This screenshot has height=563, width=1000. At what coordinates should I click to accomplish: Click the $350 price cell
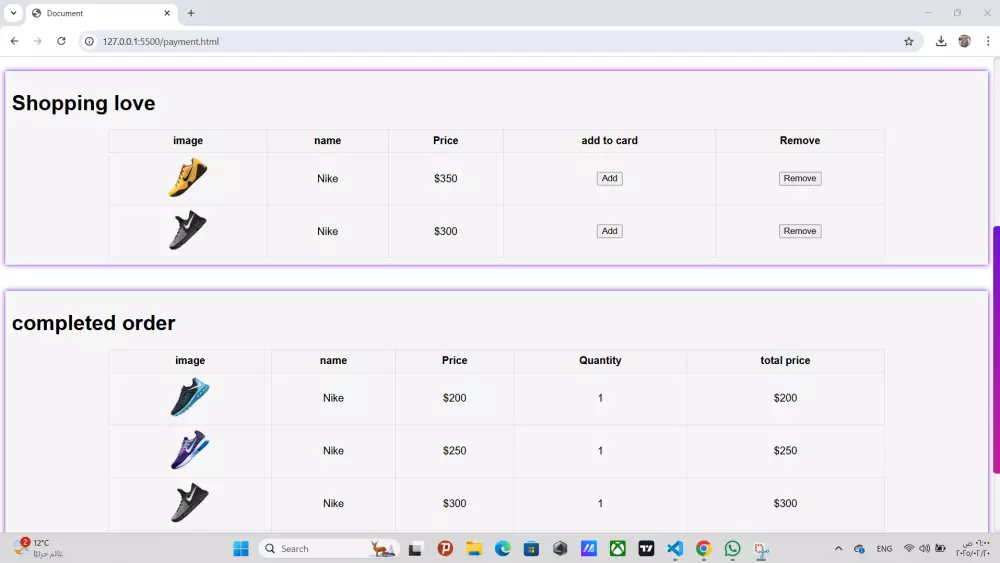pos(445,179)
